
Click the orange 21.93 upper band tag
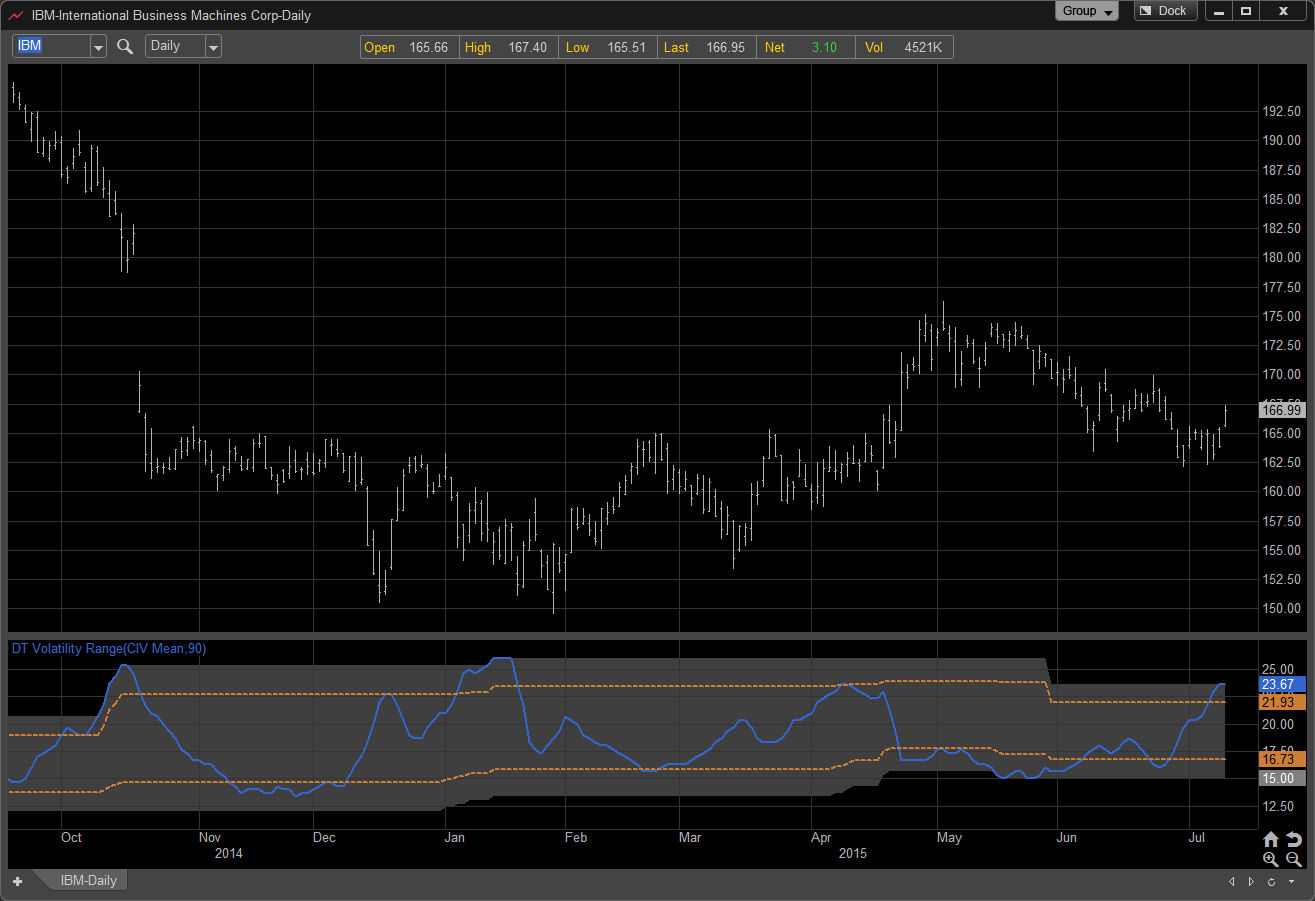tap(1281, 703)
